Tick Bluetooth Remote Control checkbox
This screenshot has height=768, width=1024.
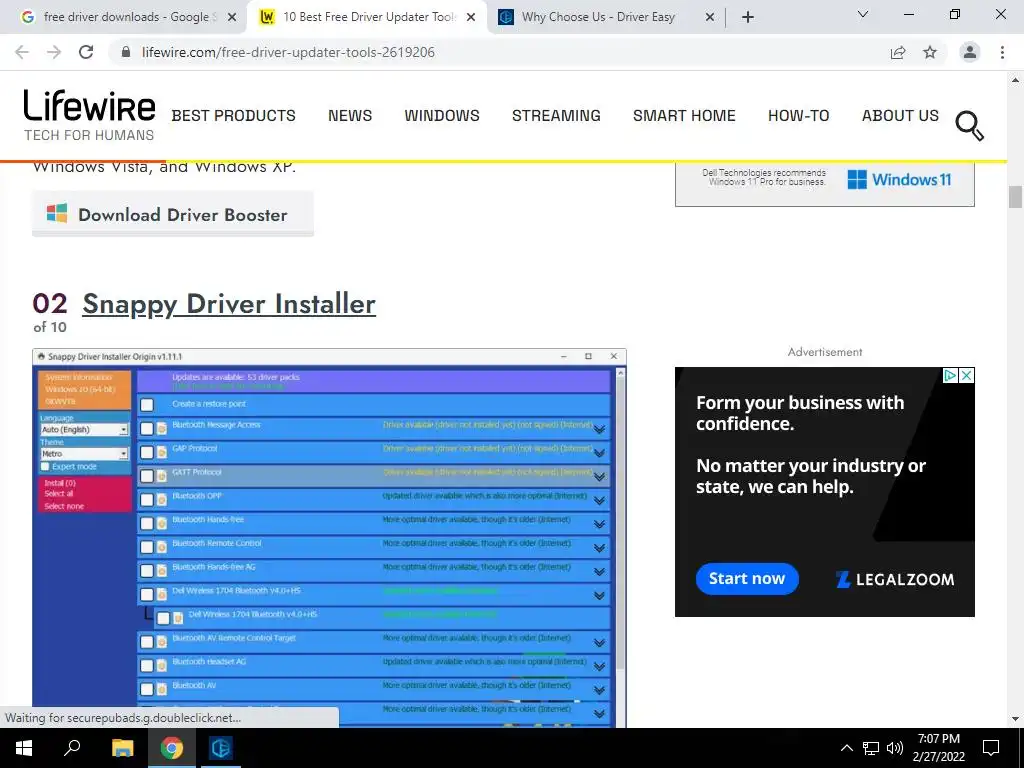coord(147,547)
